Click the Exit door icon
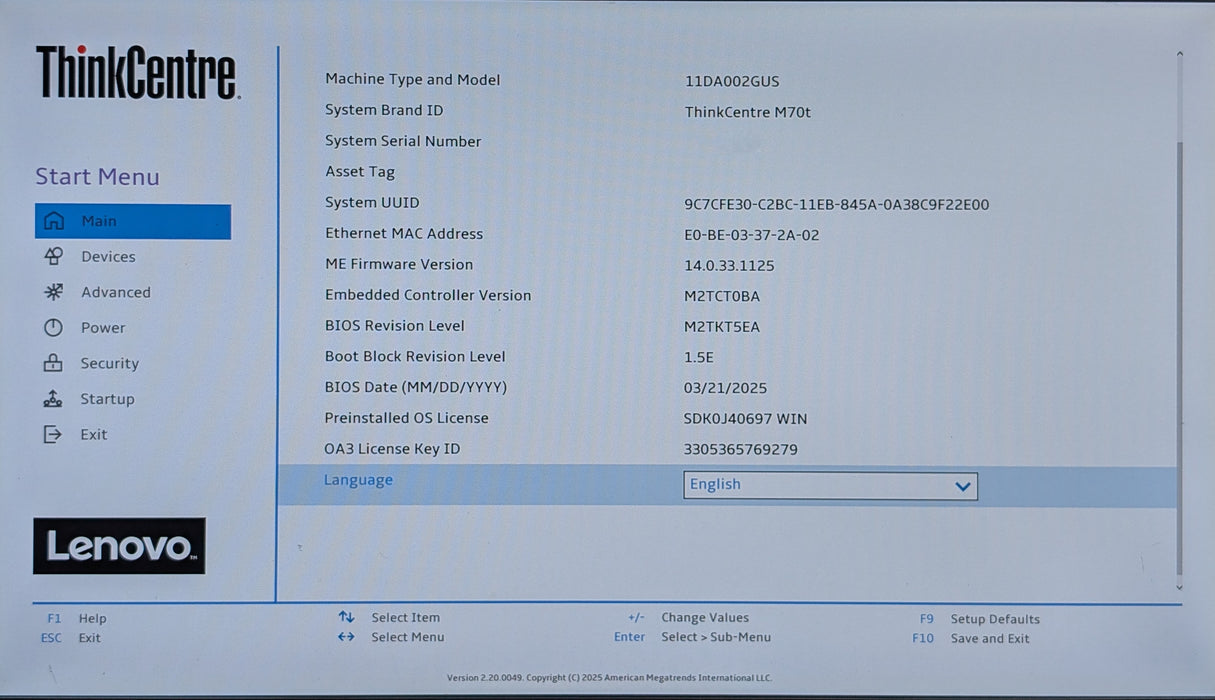The image size is (1215, 700). click(53, 434)
